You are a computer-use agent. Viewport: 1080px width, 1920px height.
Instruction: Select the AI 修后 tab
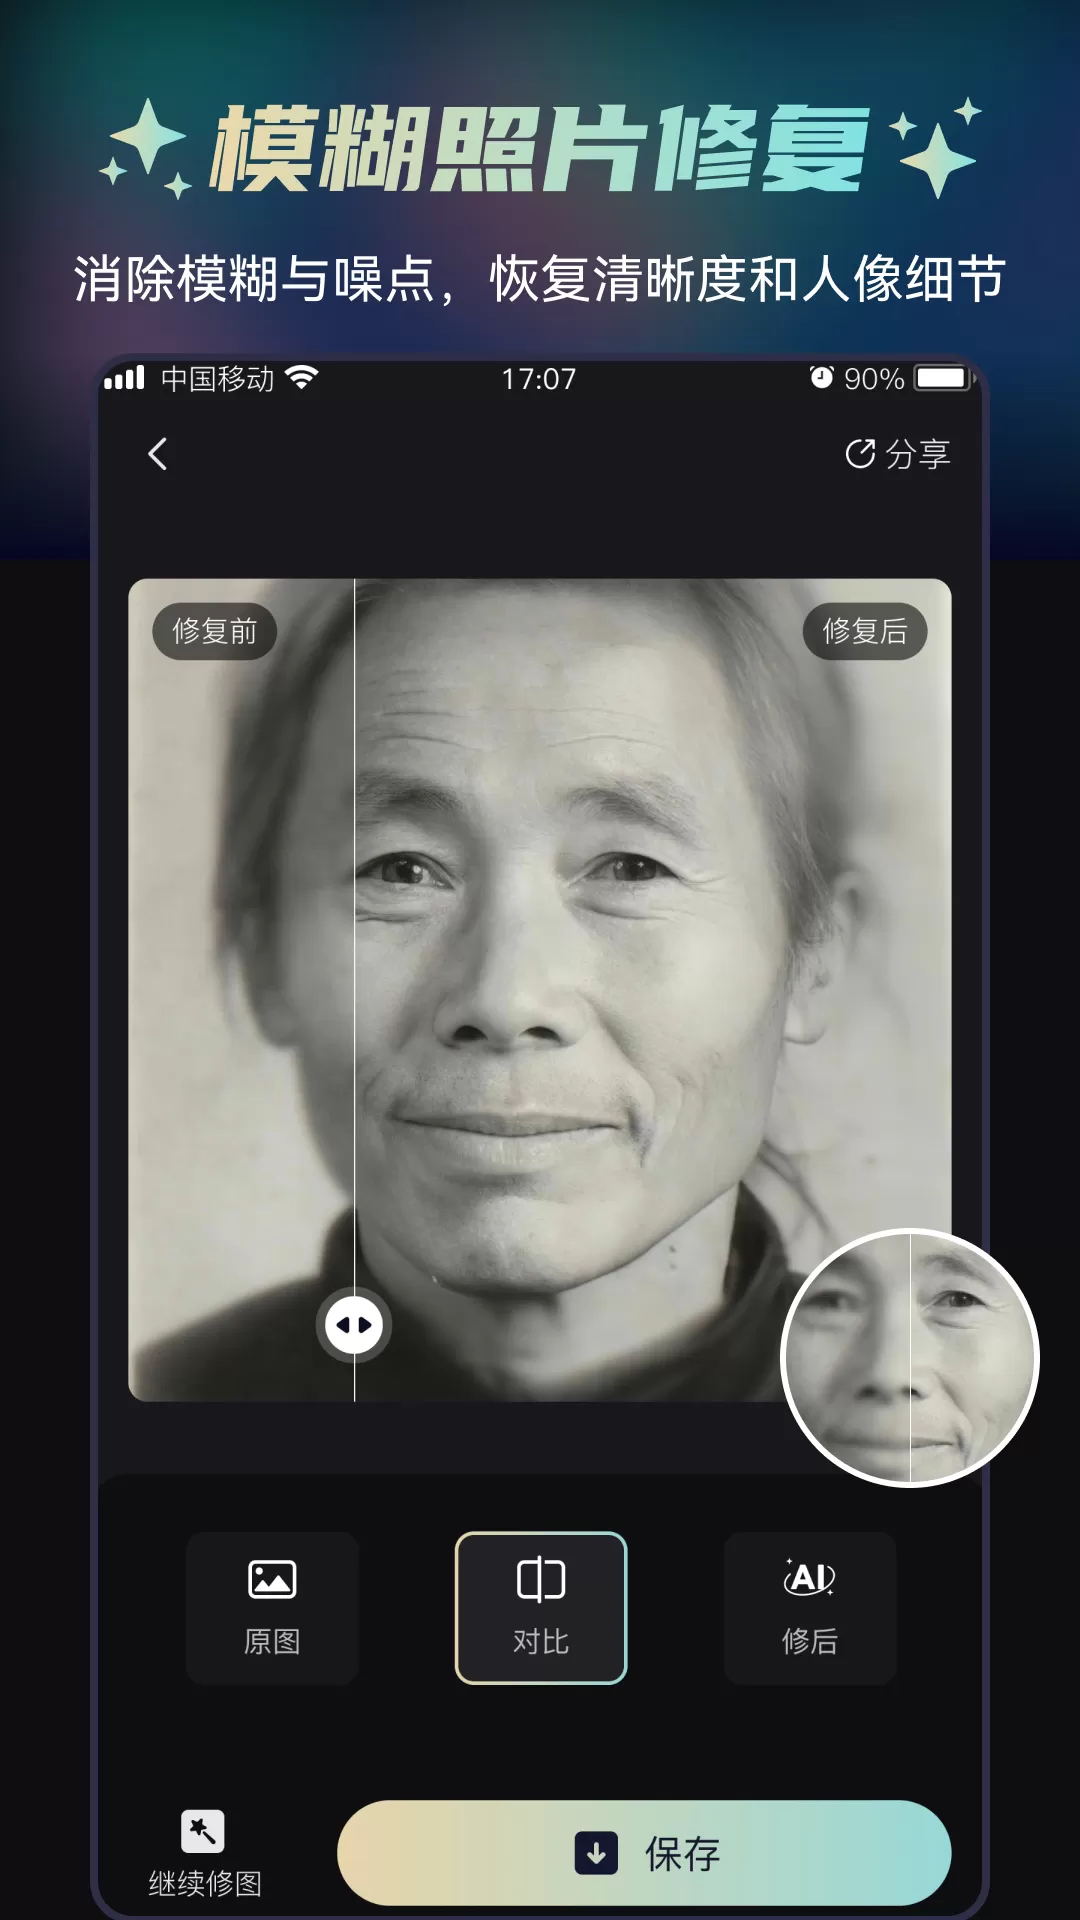coord(810,1608)
